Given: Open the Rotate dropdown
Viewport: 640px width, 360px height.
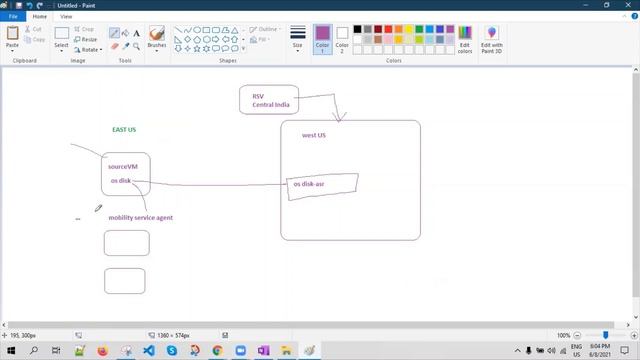Looking at the screenshot, I should point(88,50).
